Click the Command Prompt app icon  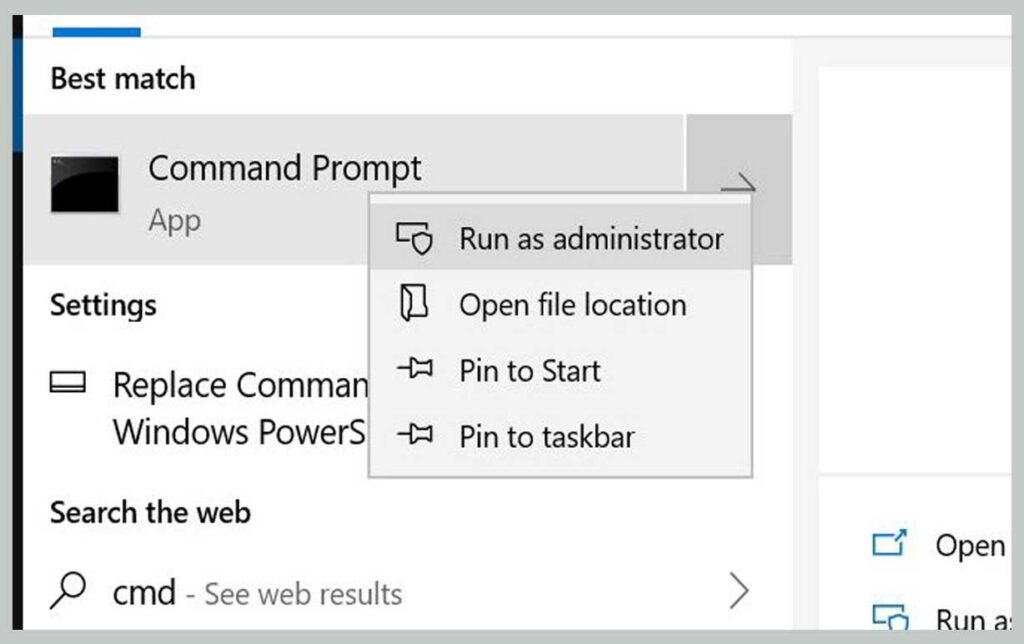[x=85, y=185]
